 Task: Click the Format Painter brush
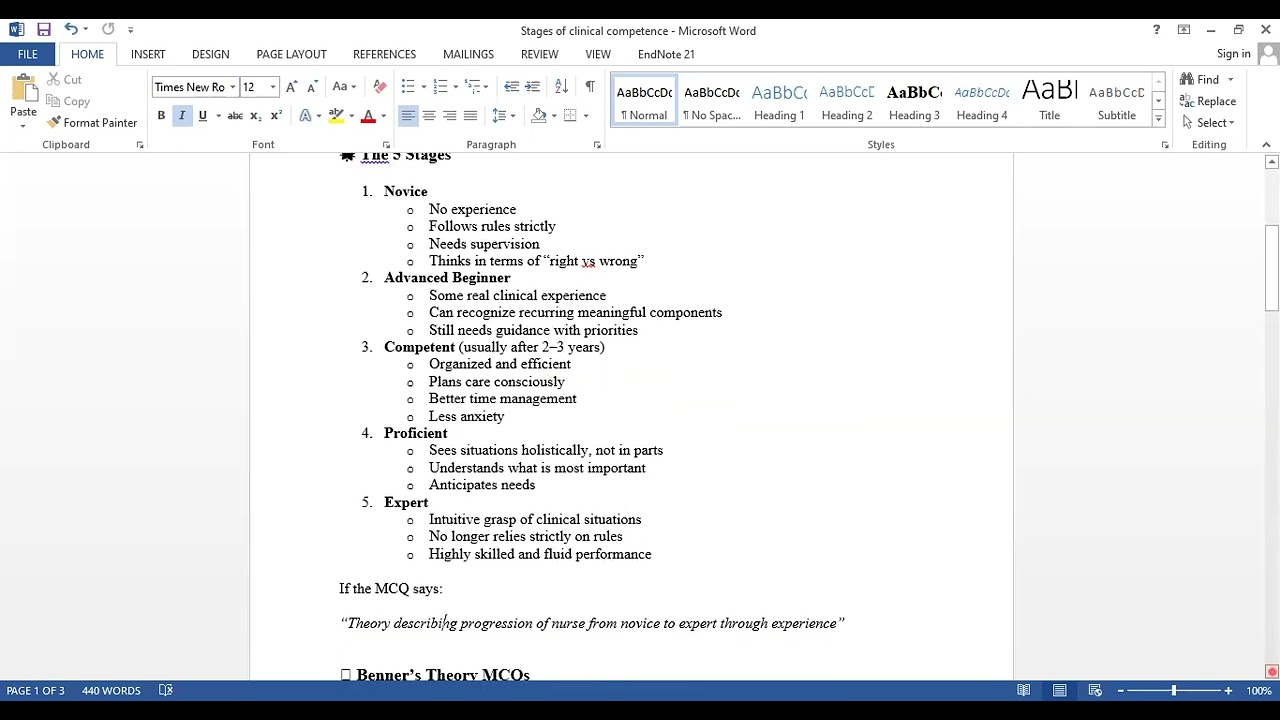click(x=92, y=123)
